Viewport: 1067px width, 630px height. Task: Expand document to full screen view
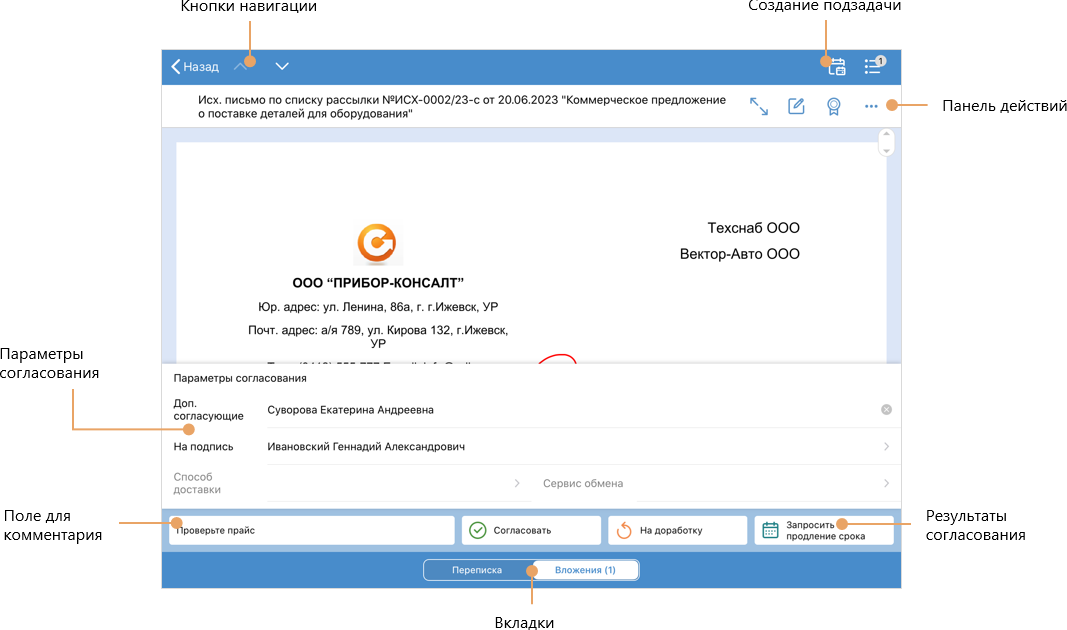tap(759, 107)
